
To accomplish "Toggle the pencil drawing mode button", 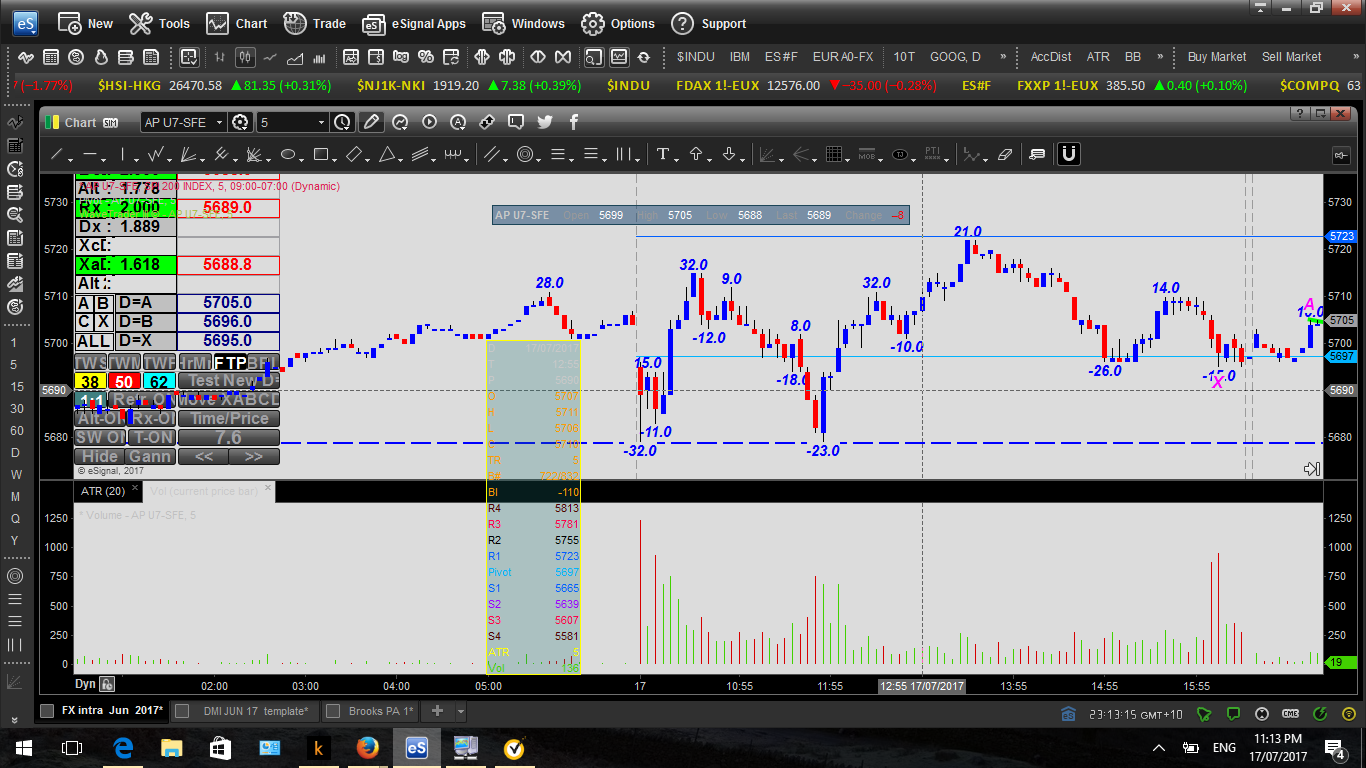I will point(371,122).
